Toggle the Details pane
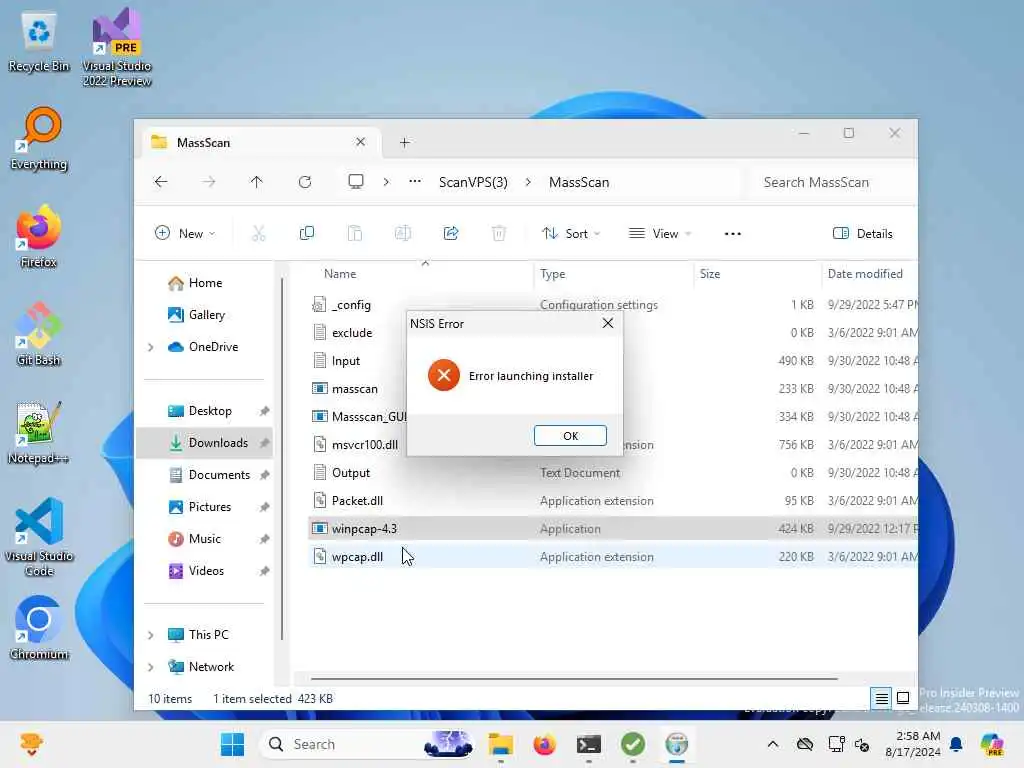Image resolution: width=1024 pixels, height=768 pixels. 863,233
